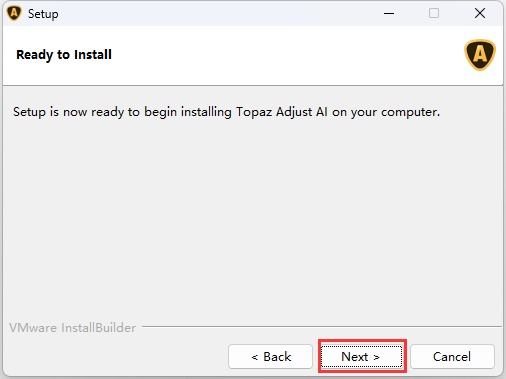Click the 'Setup is now ready' message
Screen dimensions: 506x379
[226, 112]
